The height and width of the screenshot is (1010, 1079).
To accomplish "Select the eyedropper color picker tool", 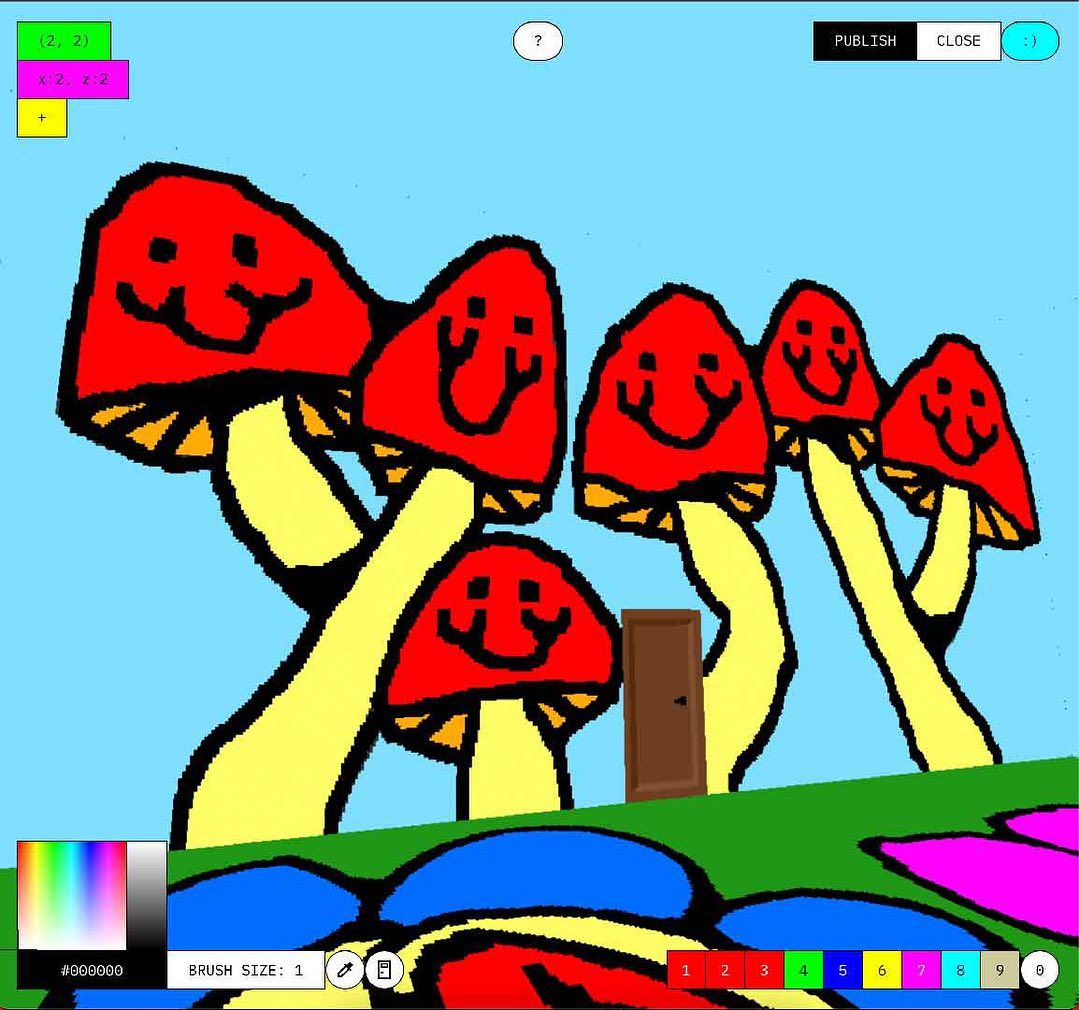I will pyautogui.click(x=344, y=969).
